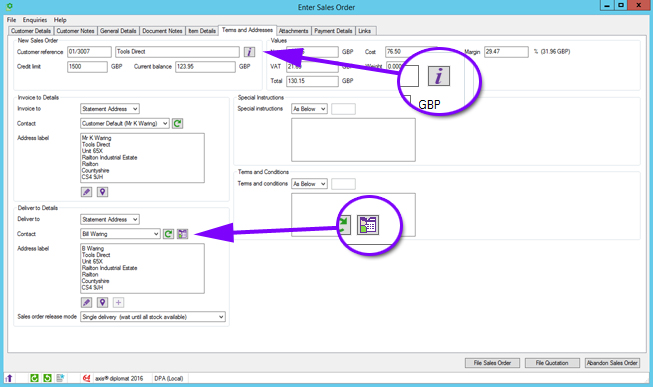Open customer information via the 'i' button

(x=249, y=52)
